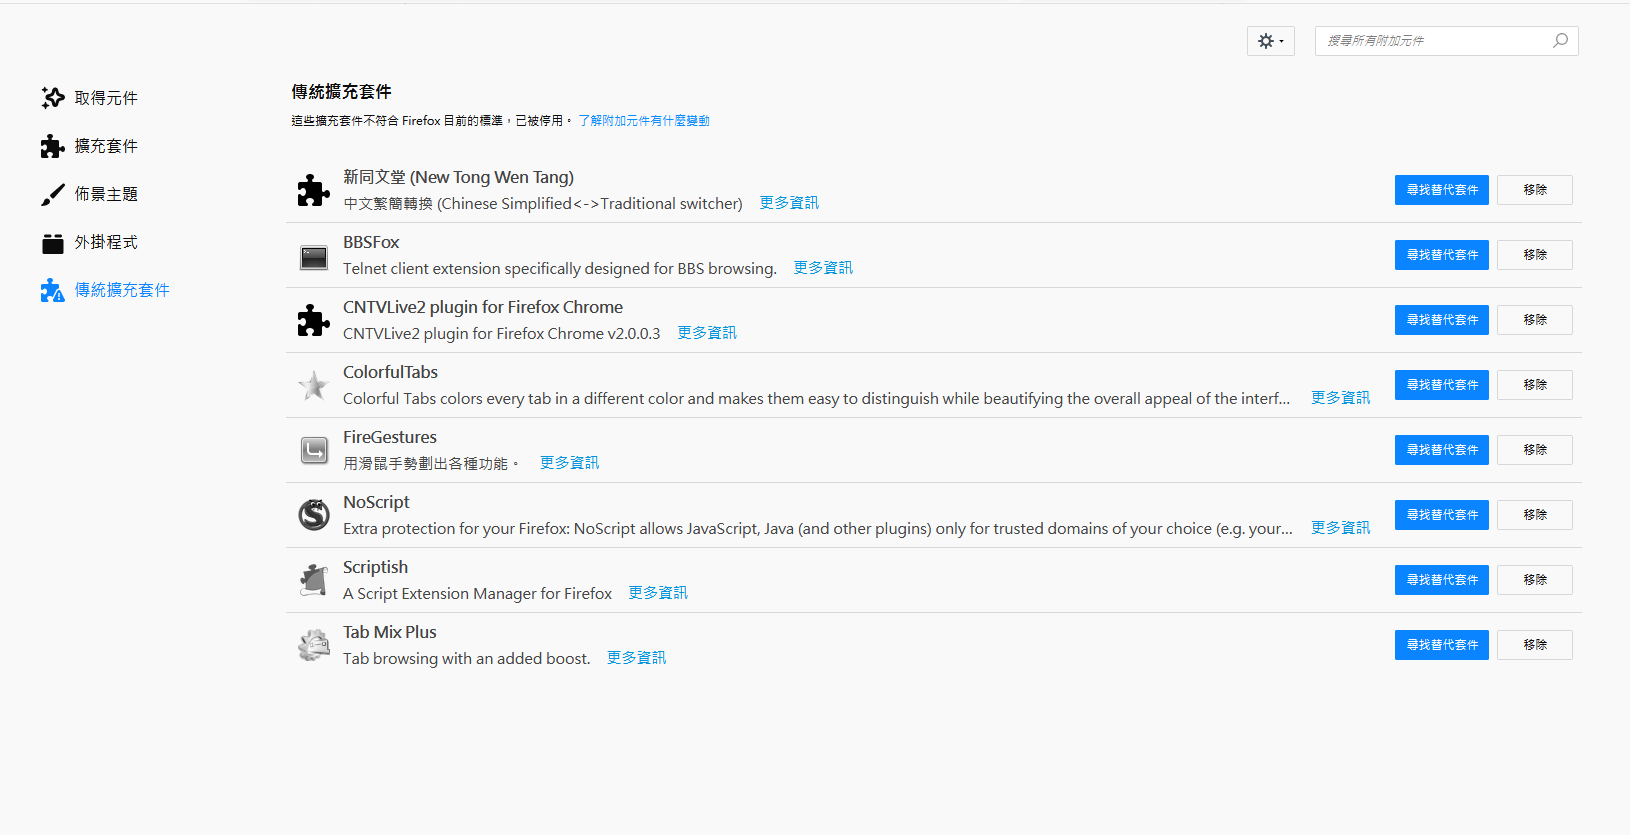Open 更多資訊 for FireGestures
1630x835 pixels.
pos(570,463)
